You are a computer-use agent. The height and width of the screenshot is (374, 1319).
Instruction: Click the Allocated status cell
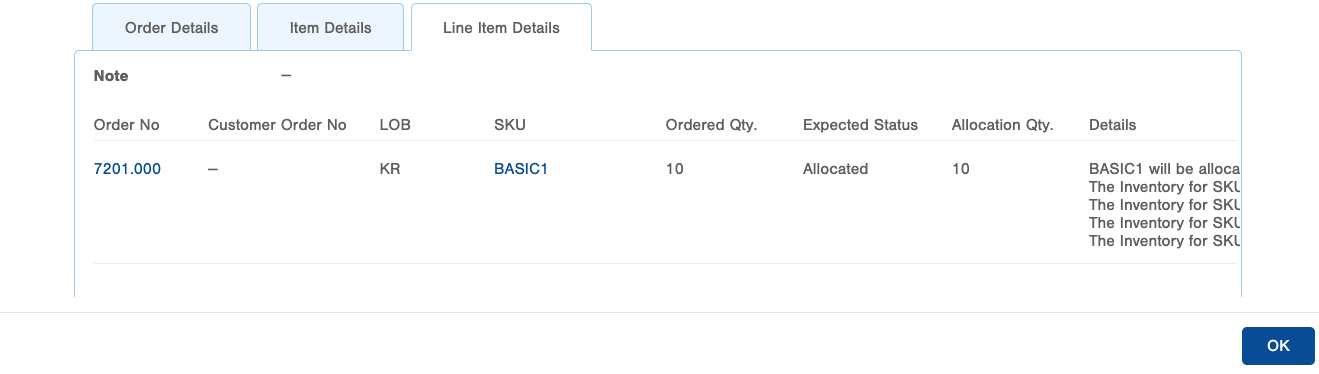835,169
